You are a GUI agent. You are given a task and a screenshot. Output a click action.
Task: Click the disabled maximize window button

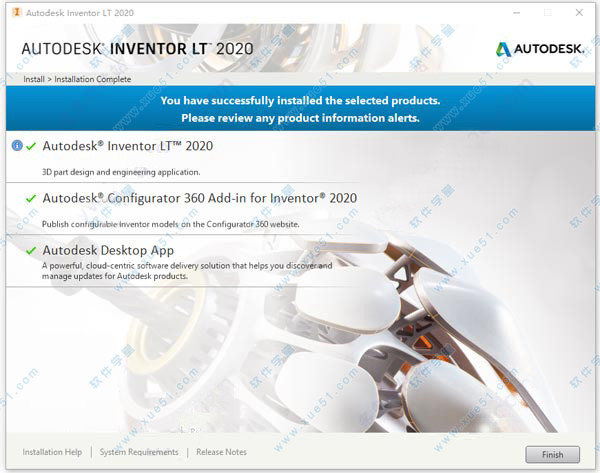548,13
